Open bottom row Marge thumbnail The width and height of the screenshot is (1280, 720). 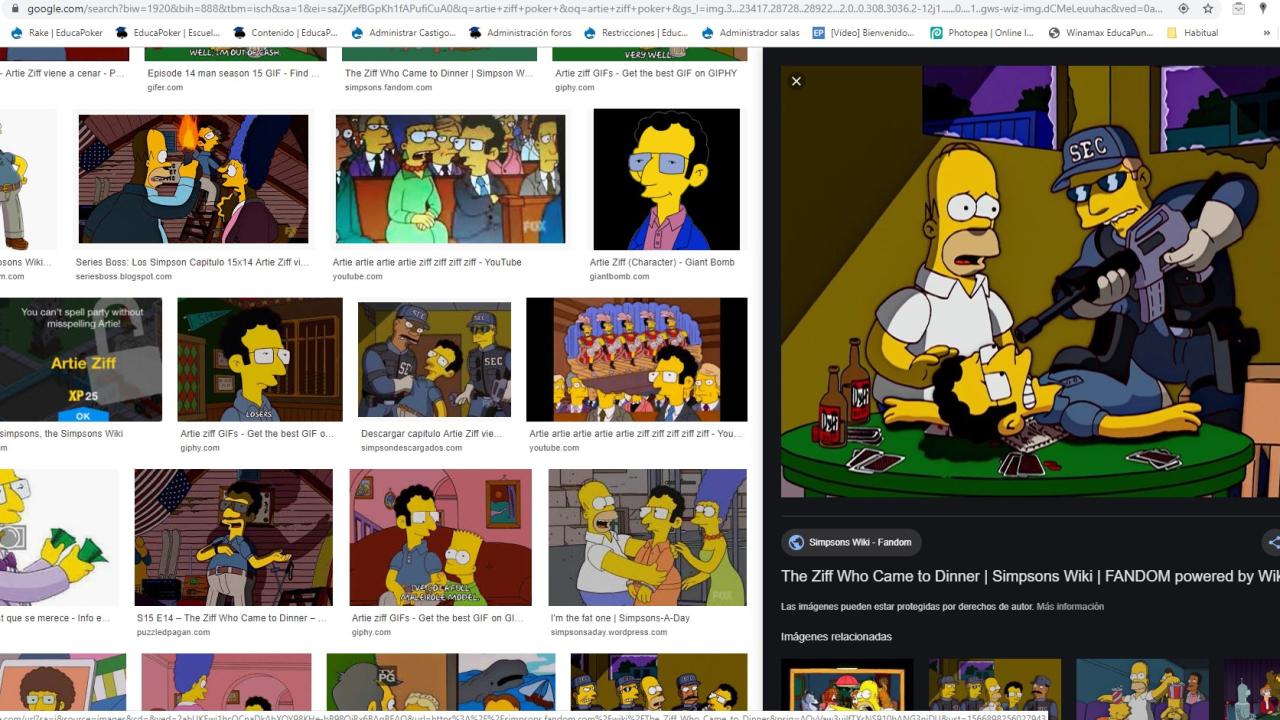(226, 682)
